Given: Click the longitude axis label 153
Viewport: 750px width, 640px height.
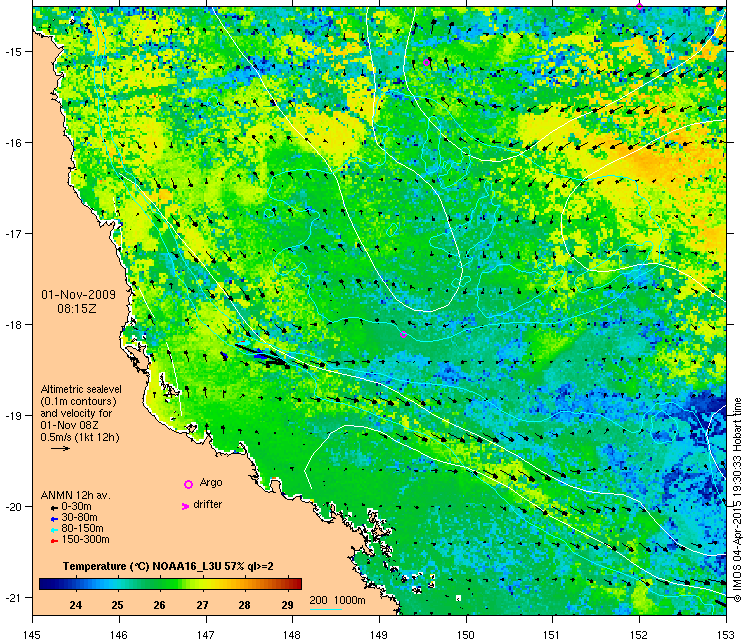Looking at the screenshot, I should coord(726,635).
